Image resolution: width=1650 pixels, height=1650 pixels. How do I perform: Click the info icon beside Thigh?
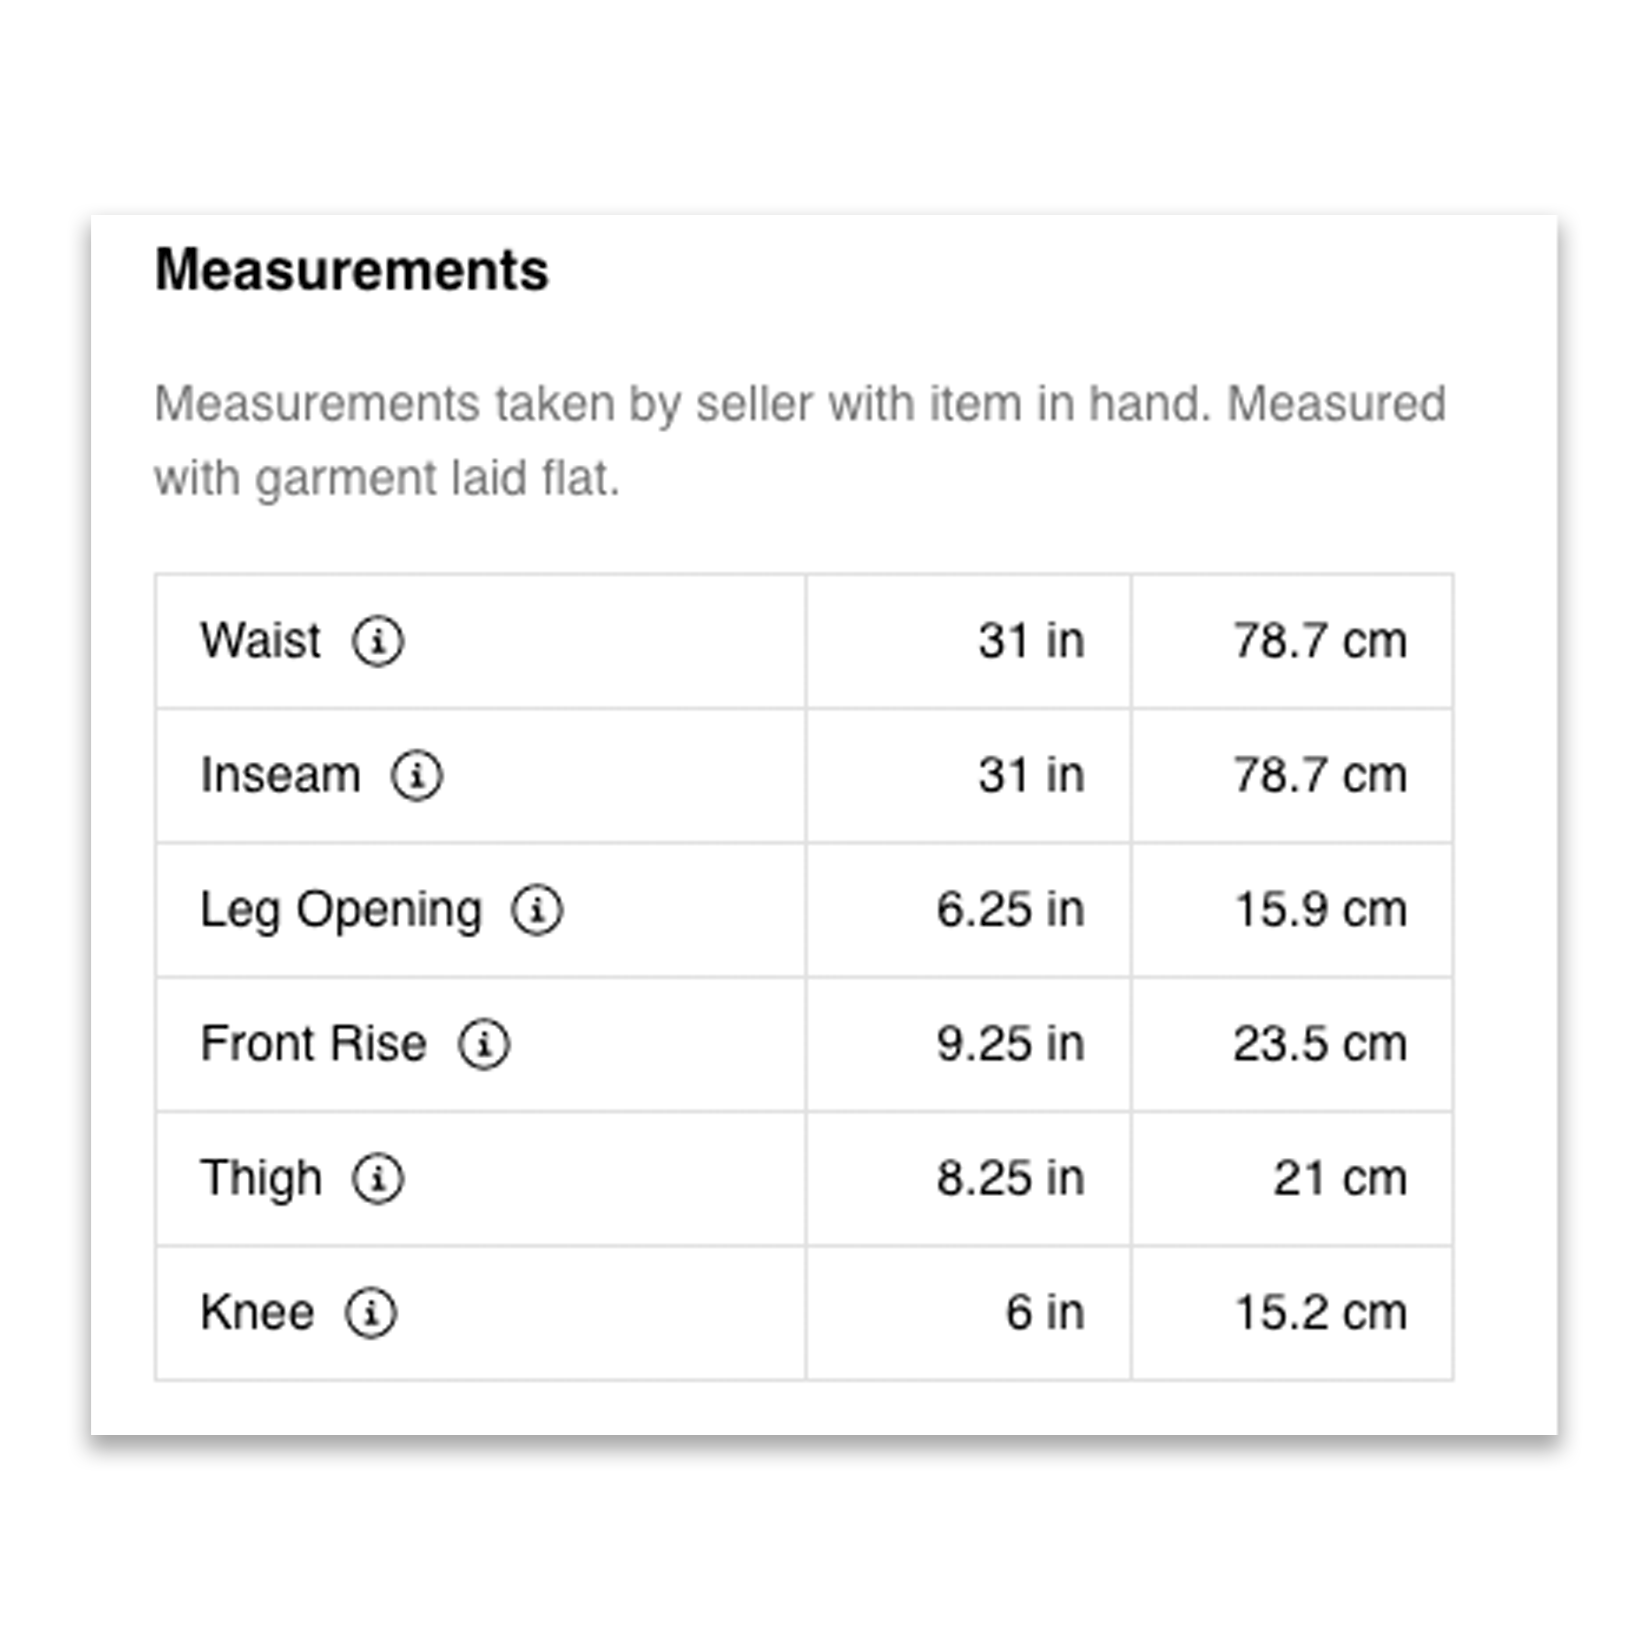coord(378,1178)
